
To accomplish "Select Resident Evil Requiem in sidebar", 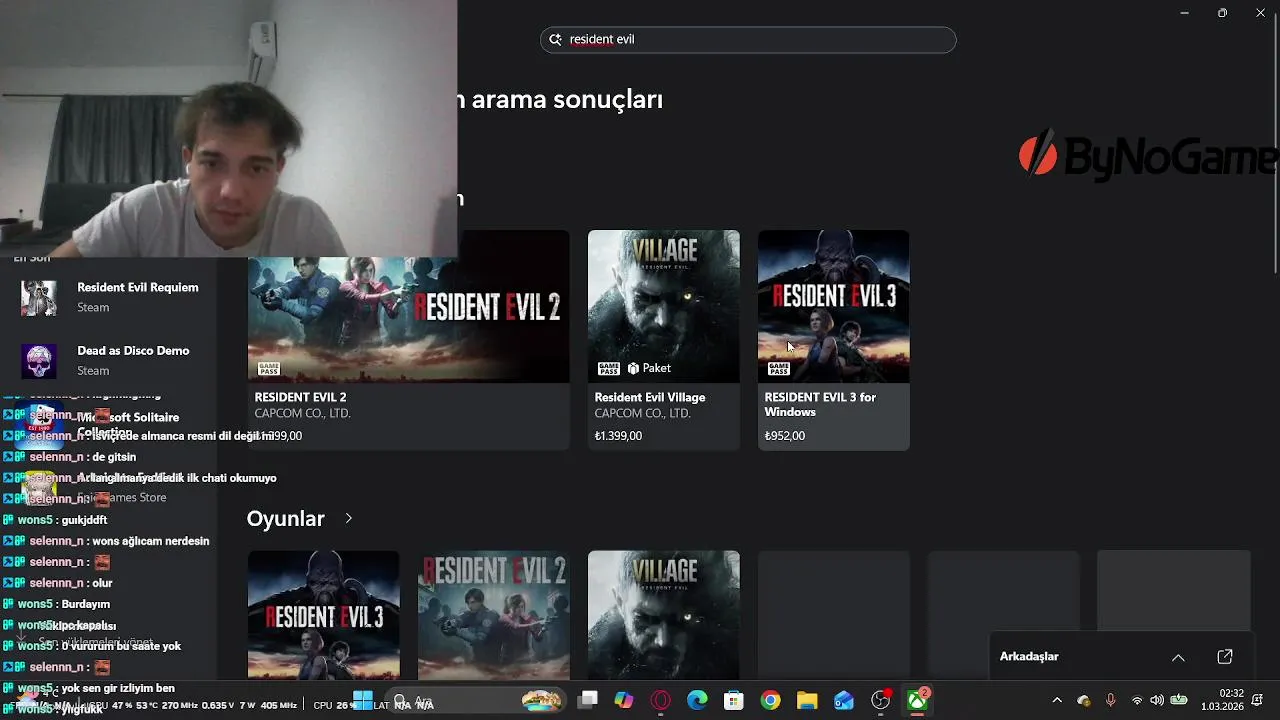I will tap(110, 297).
